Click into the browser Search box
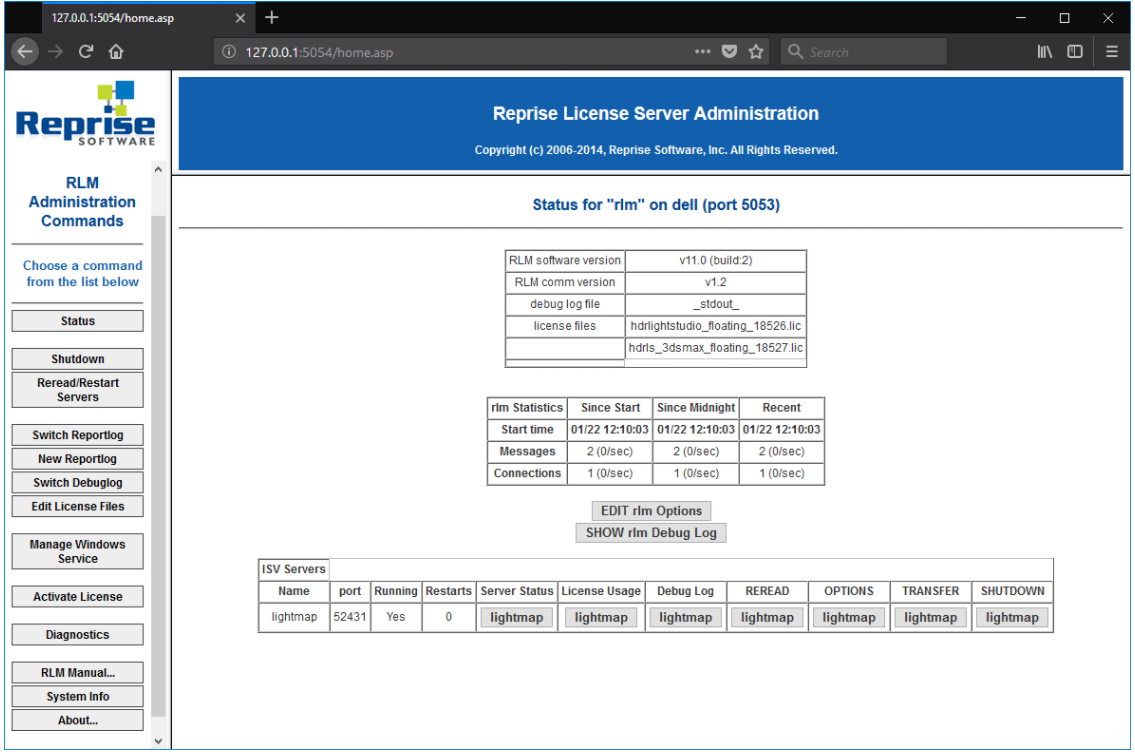Image resolution: width=1135 pixels, height=754 pixels. coord(864,52)
